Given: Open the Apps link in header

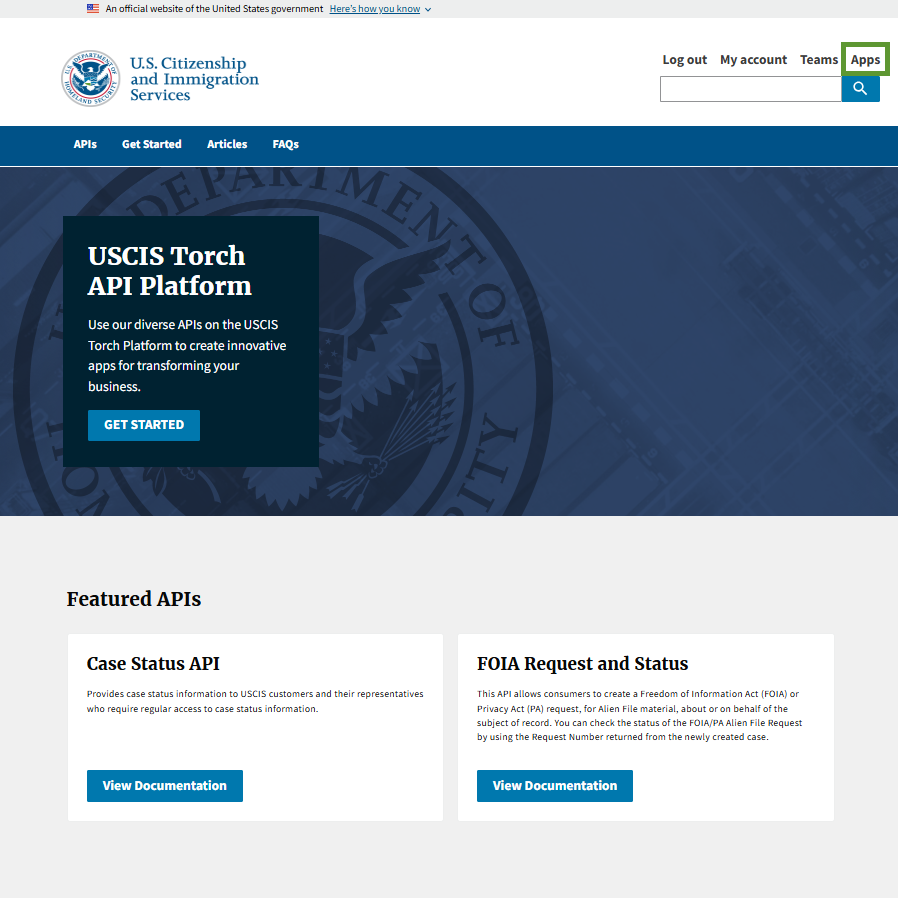Looking at the screenshot, I should [x=865, y=60].
